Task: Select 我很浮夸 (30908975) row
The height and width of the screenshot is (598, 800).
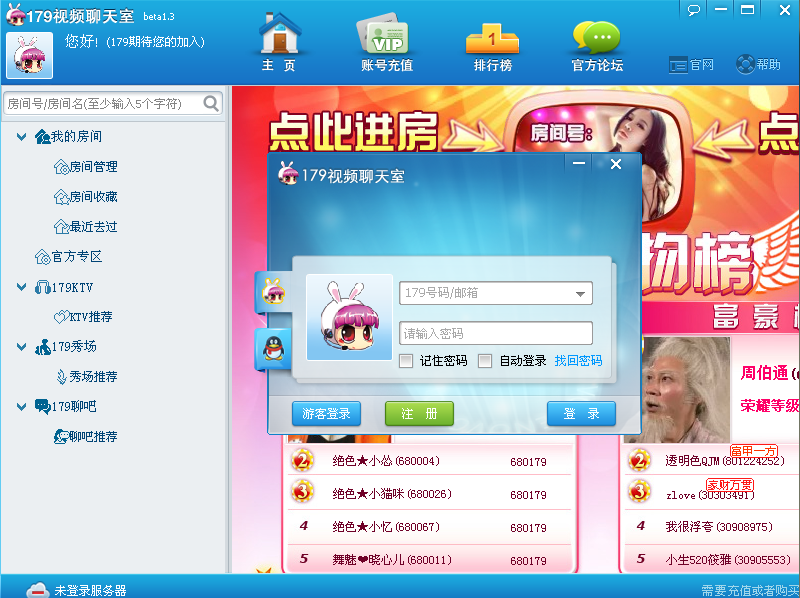Action: click(x=712, y=527)
